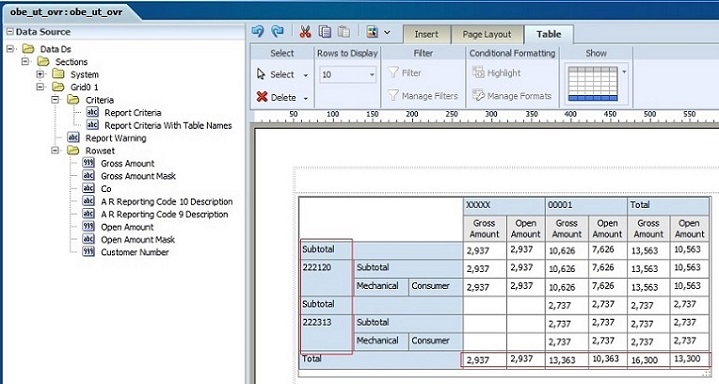Expand the System folder node
Image resolution: width=719 pixels, height=384 pixels.
[40, 74]
